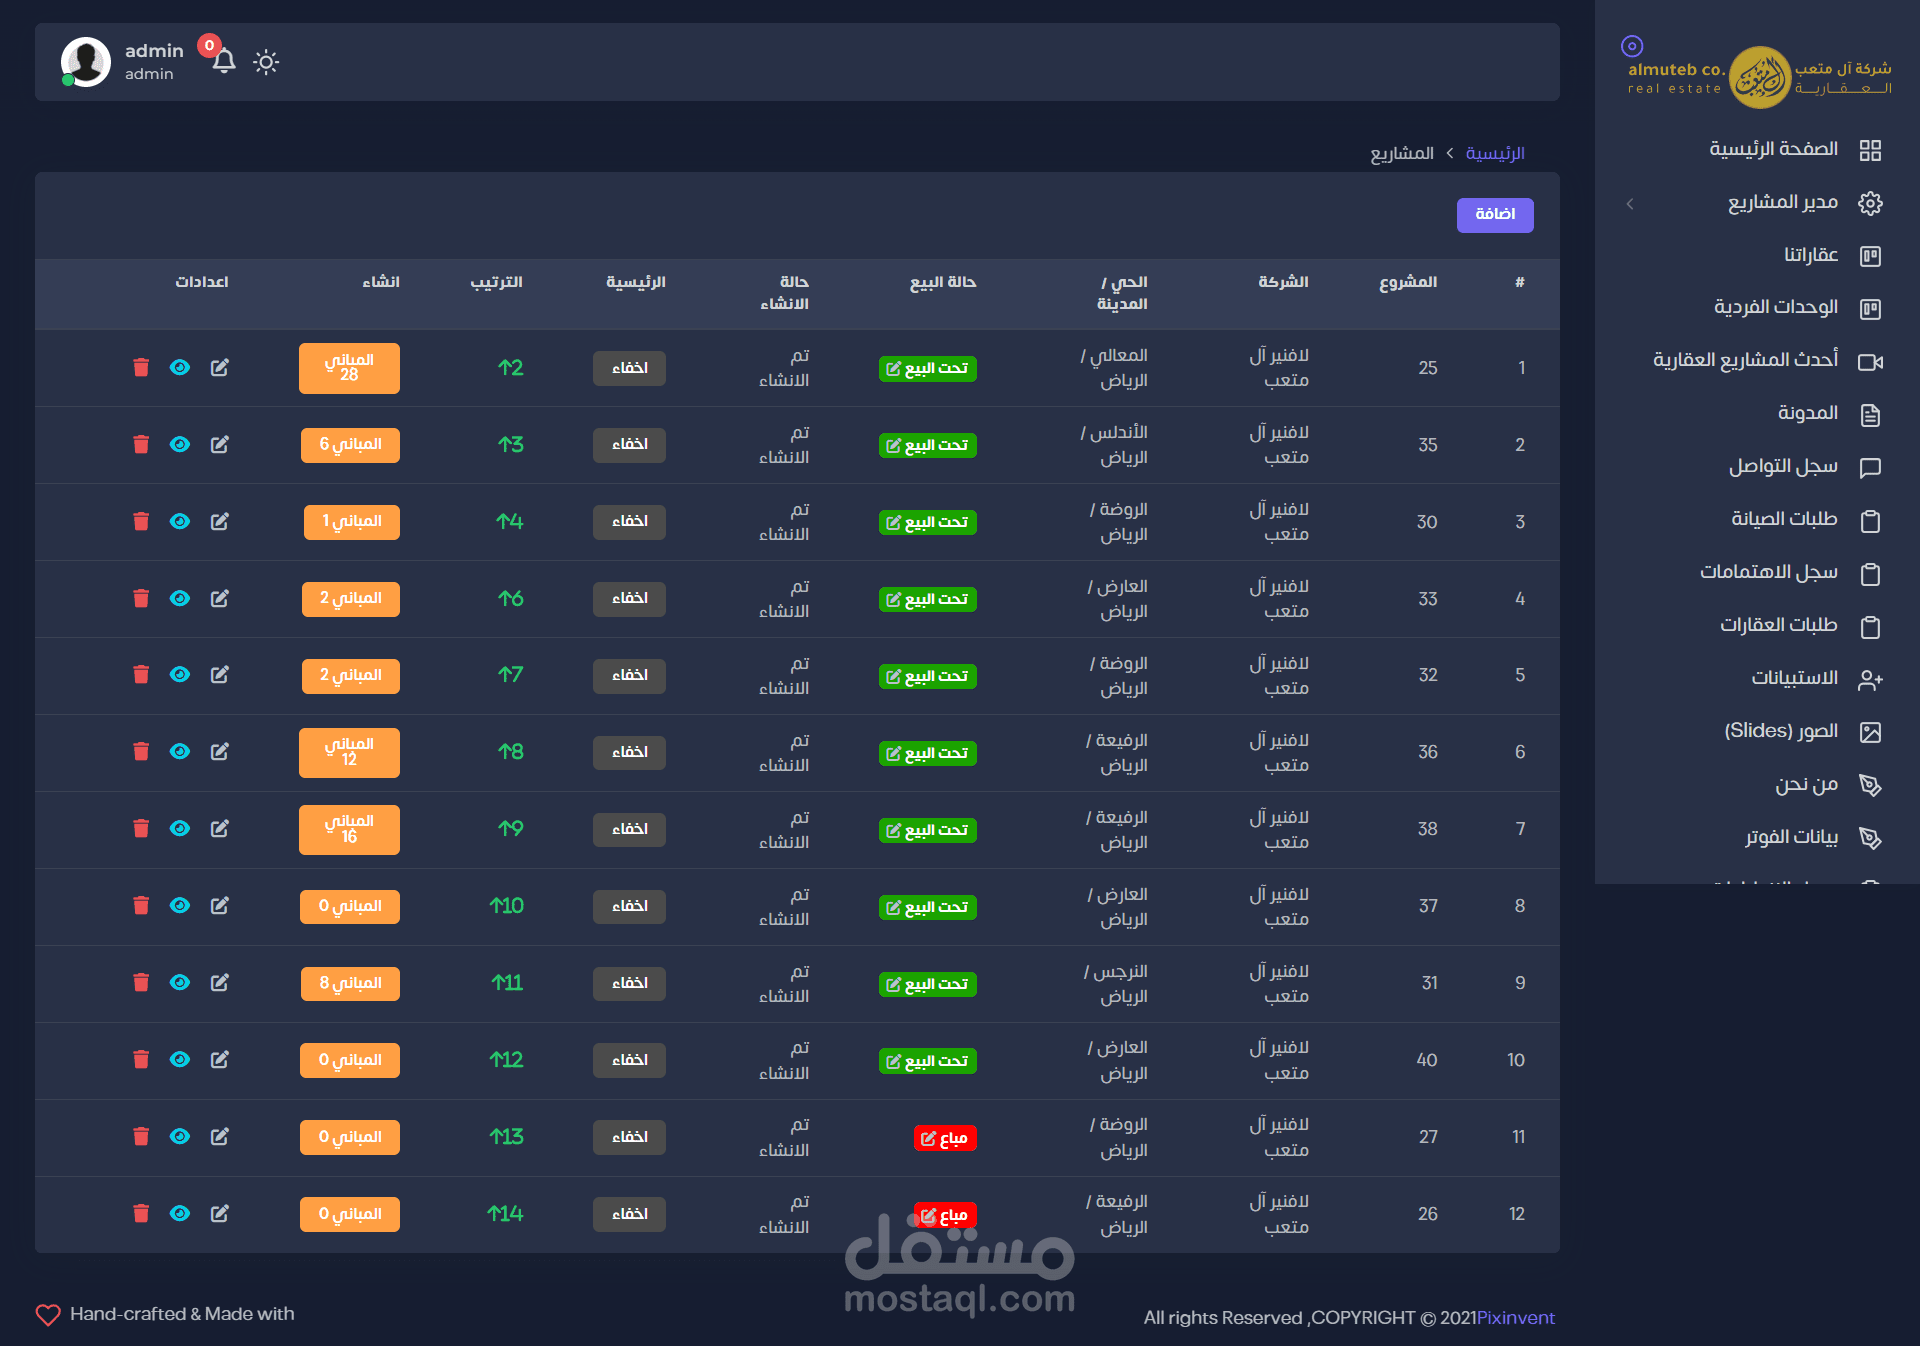This screenshot has height=1346, width=1920.
Task: Click the Pixinvent footer link
Action: tap(1515, 1318)
